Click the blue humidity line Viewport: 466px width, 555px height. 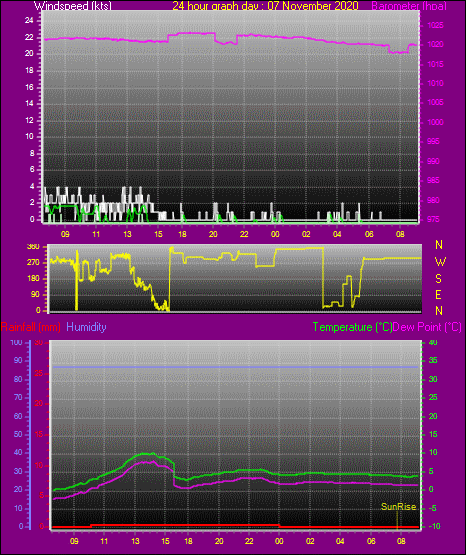[x=235, y=367]
